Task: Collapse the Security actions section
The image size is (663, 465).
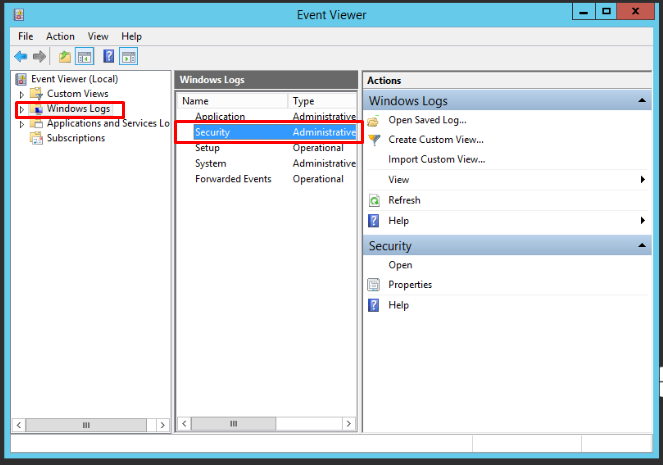Action: (x=642, y=246)
